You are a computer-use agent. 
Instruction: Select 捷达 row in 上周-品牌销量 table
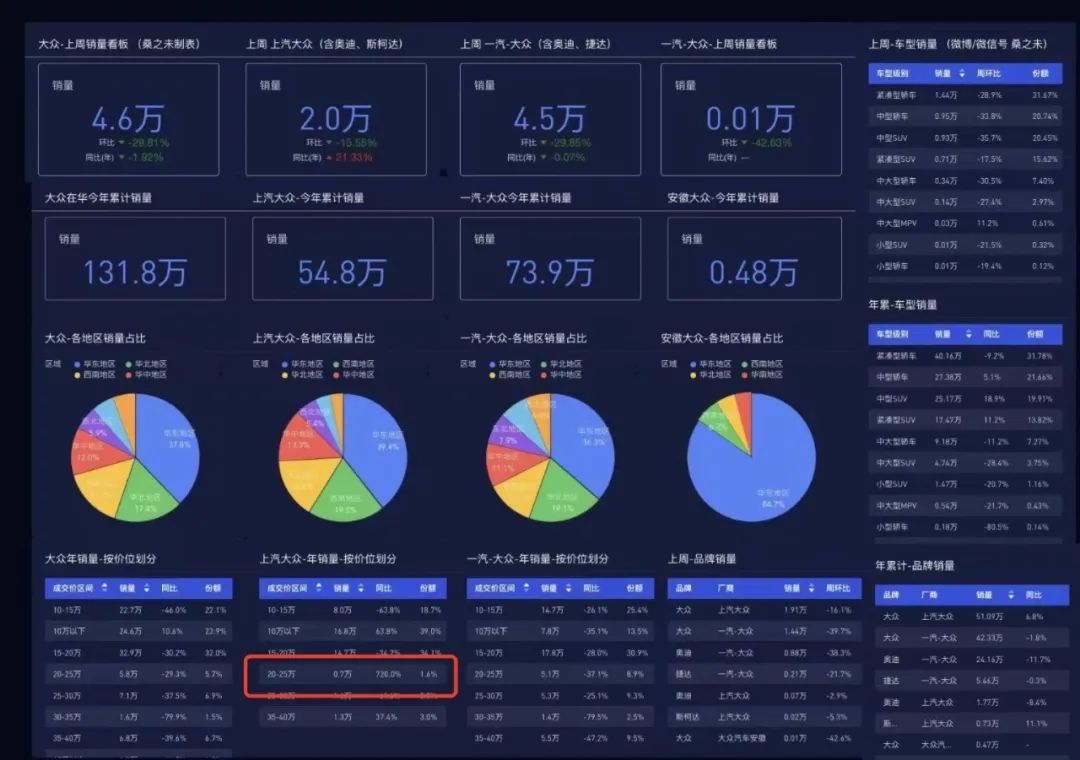coord(765,674)
